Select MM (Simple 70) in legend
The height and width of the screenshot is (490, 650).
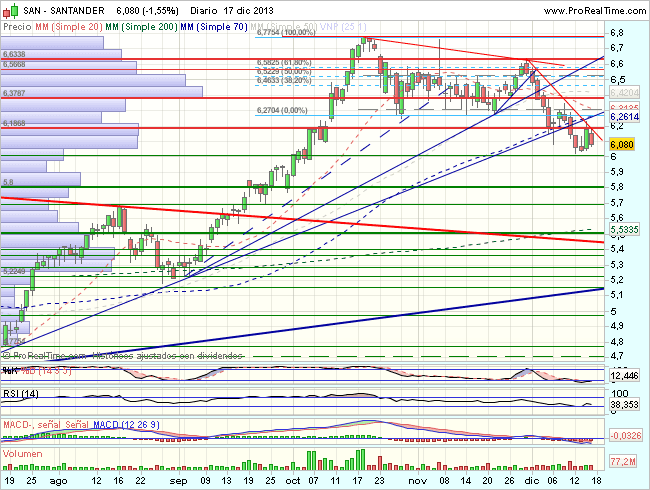tap(214, 27)
